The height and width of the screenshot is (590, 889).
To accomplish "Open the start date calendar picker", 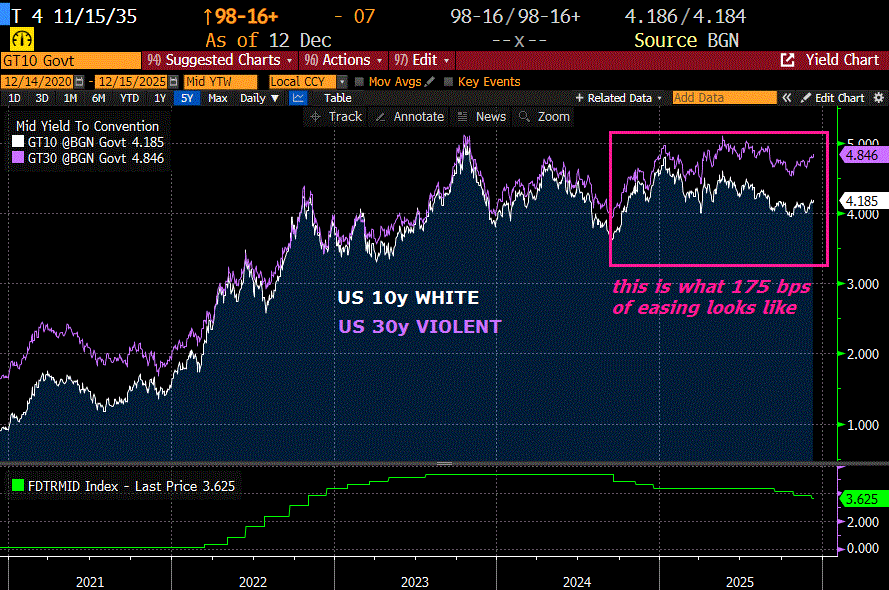I will point(80,82).
